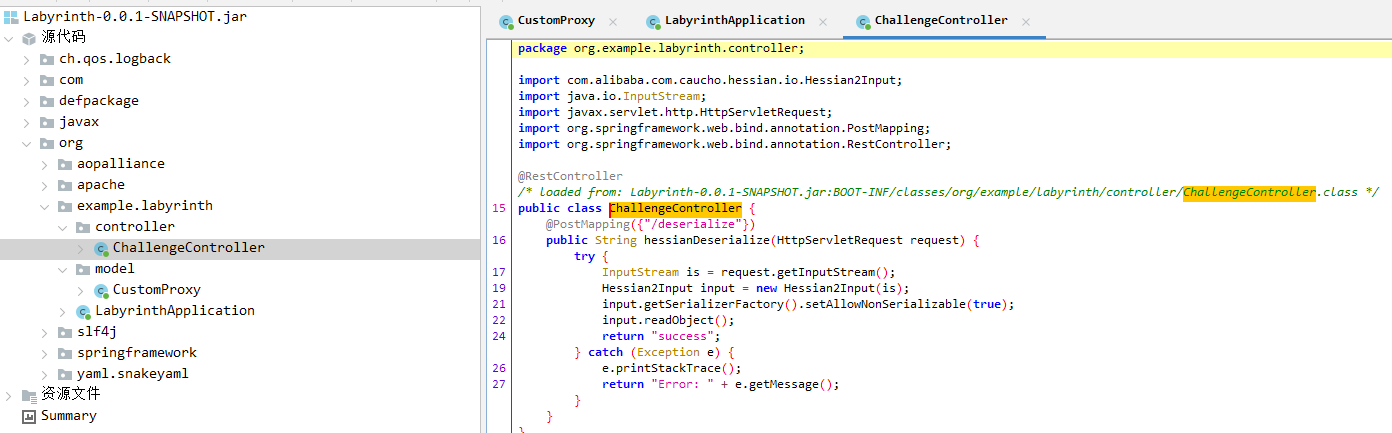Screen dimensions: 1392x433
Task: Click the yaml.snakeyaml package folder icon
Action: click(x=65, y=374)
